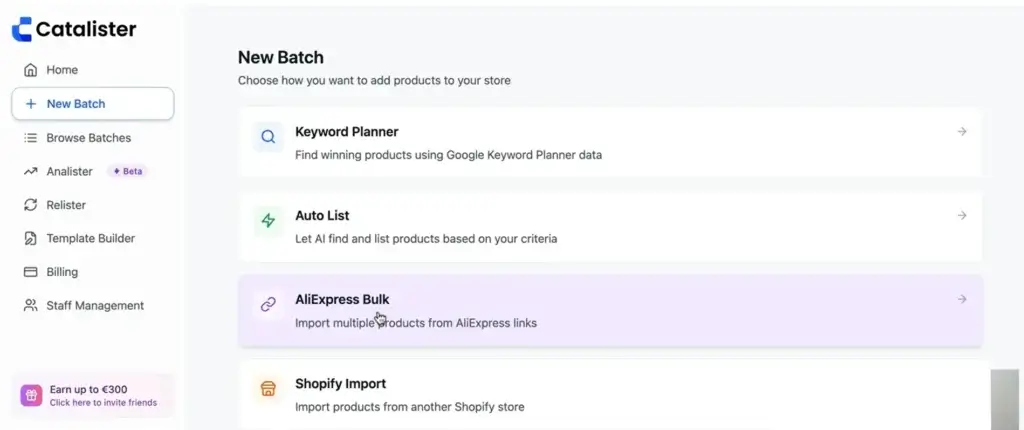Viewport: 1024px width, 430px height.
Task: Click "Import multiple products from AliExpress links" text
Action: coord(416,323)
